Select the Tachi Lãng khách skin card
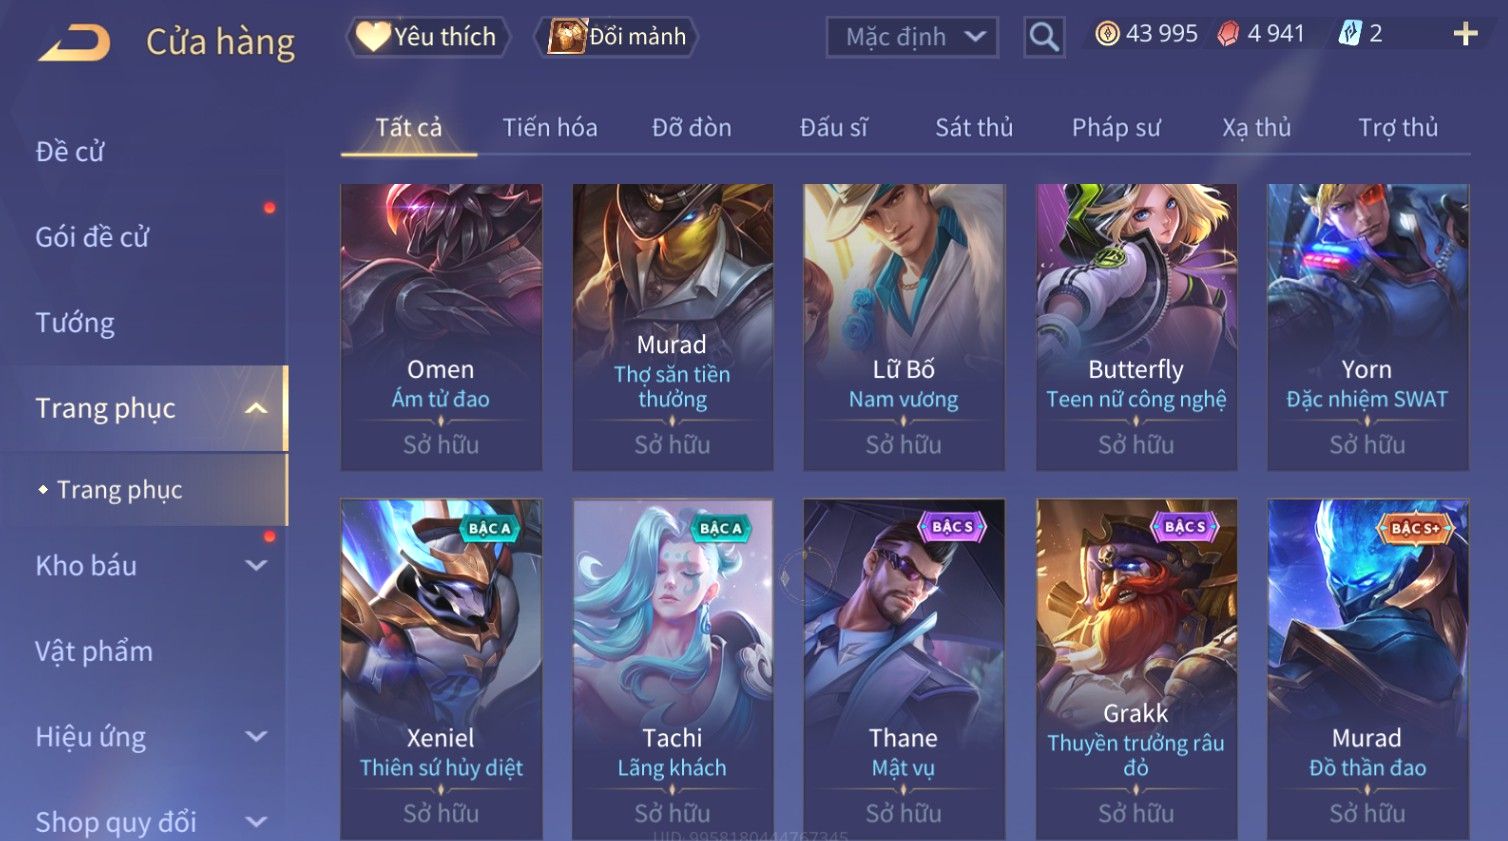This screenshot has width=1508, height=841. [x=673, y=669]
